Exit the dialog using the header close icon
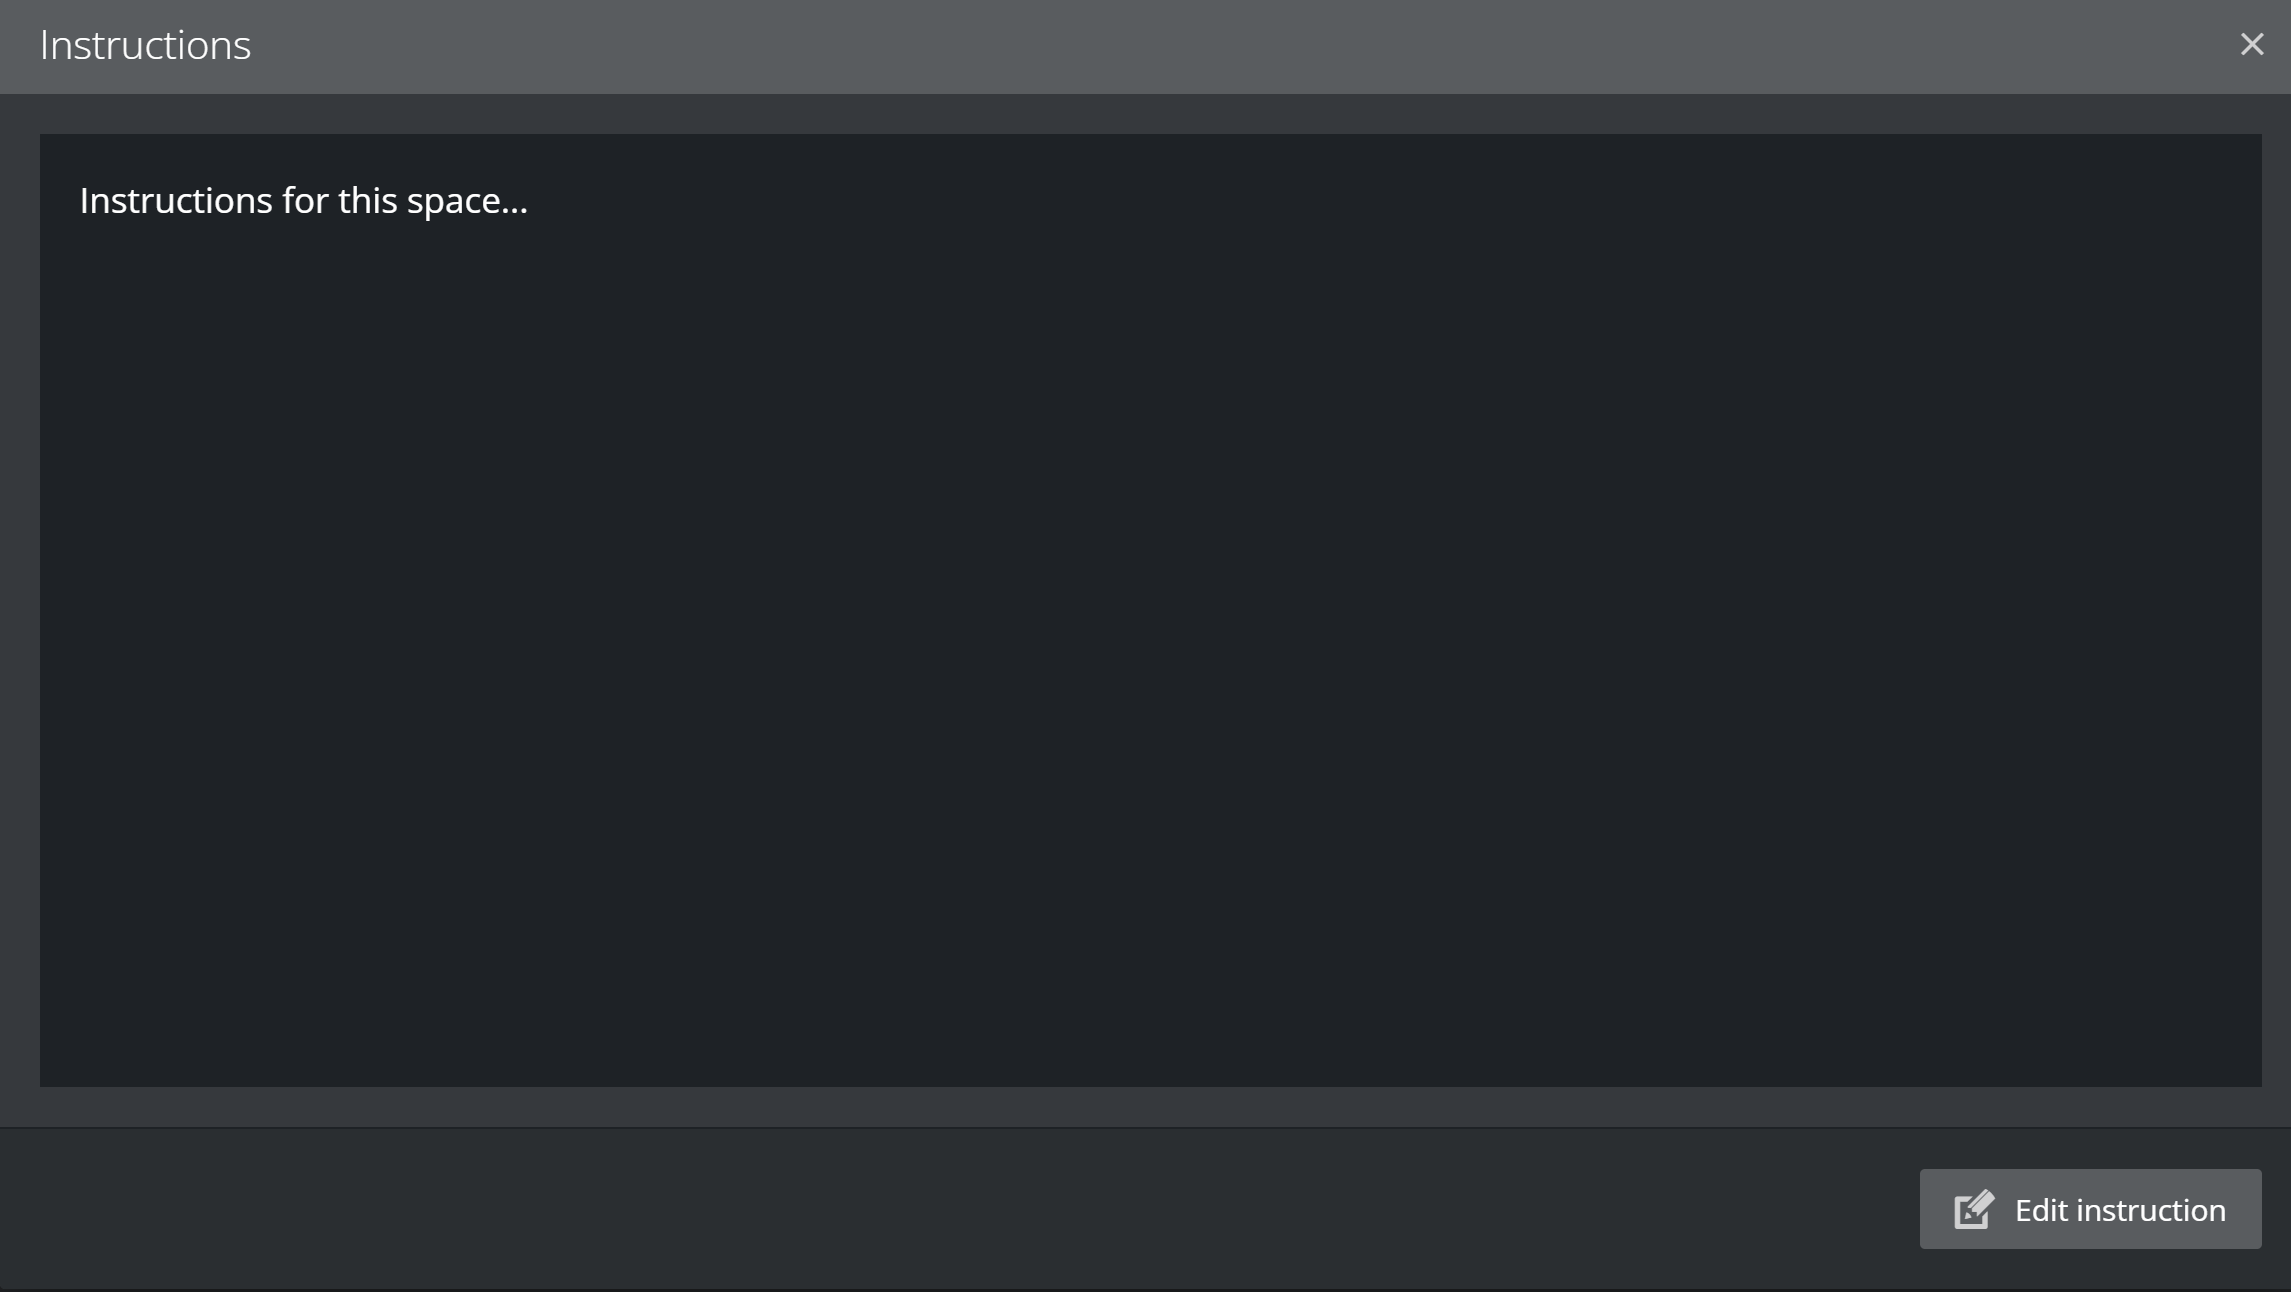Screen dimensions: 2291x1292 2251,44
